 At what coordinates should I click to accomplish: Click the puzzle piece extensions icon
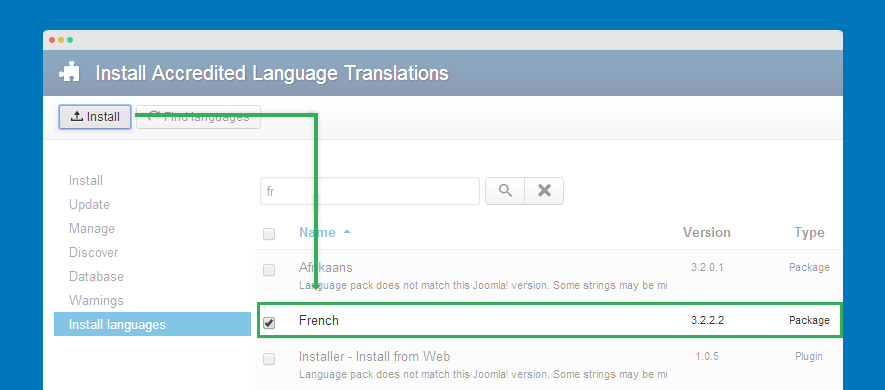[69, 73]
